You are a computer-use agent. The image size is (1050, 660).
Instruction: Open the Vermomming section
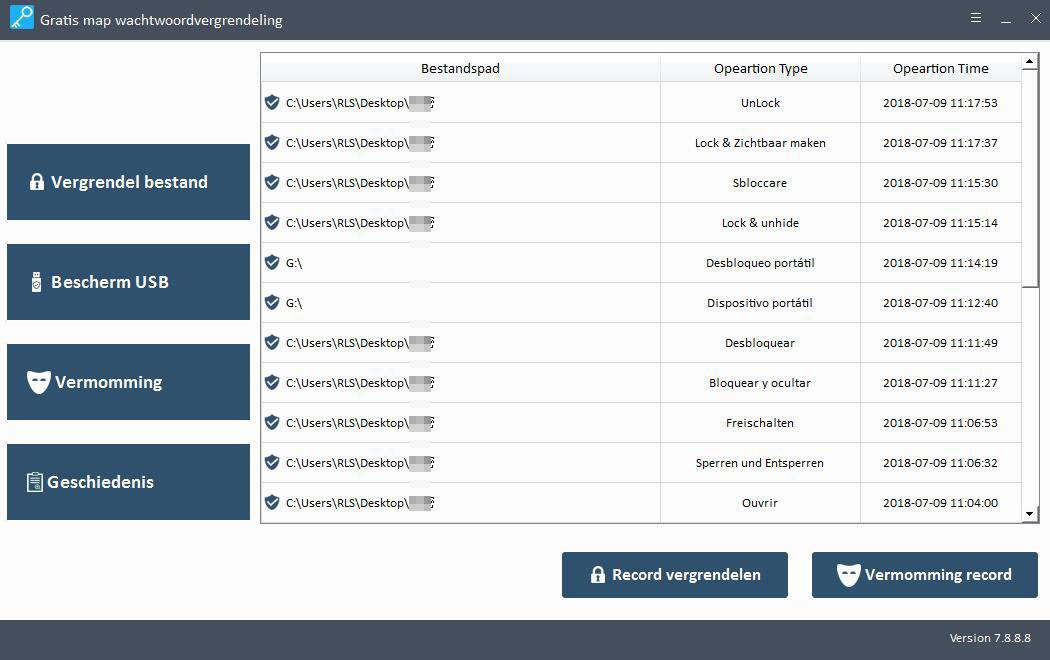point(128,382)
